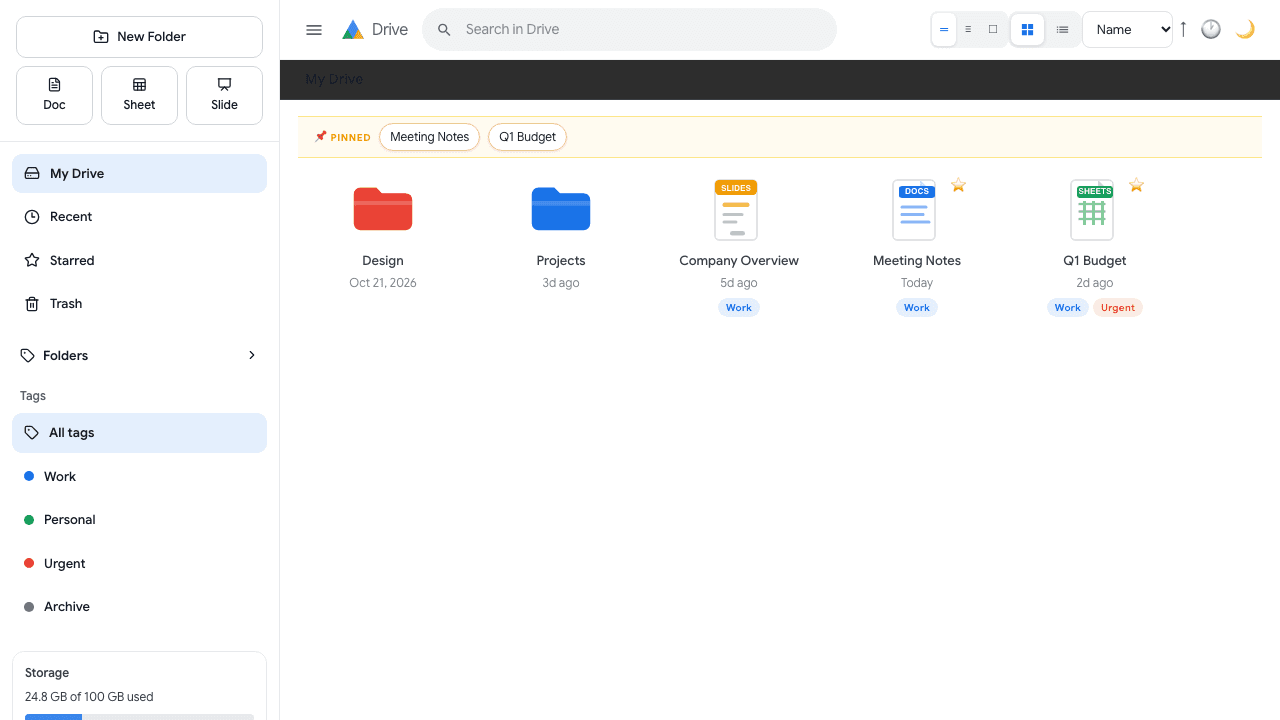
Task: Click the Urgent tag on Q1 Budget card
Action: [x=1118, y=308]
